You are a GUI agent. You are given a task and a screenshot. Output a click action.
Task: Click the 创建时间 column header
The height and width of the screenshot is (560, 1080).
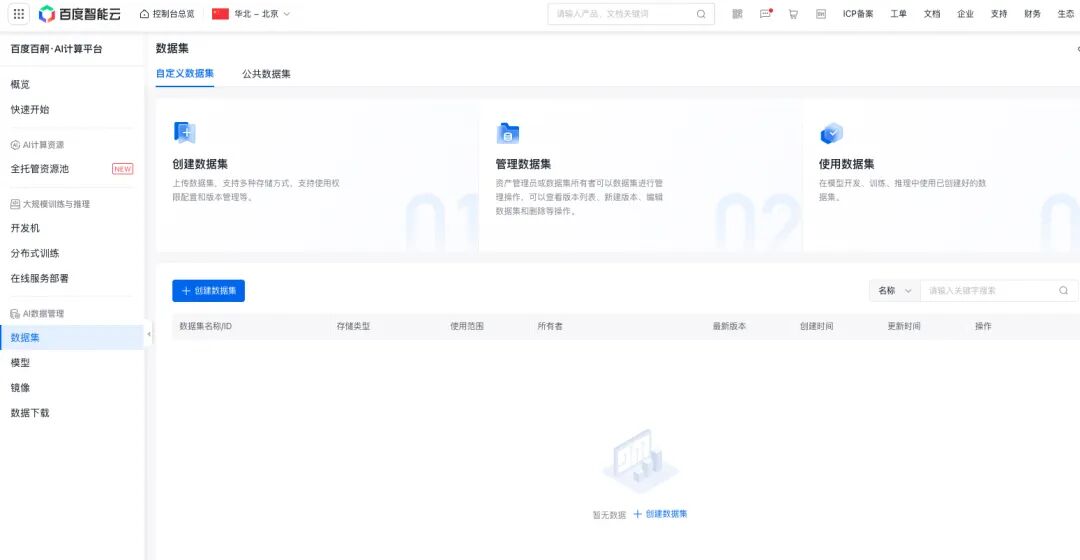click(x=817, y=326)
